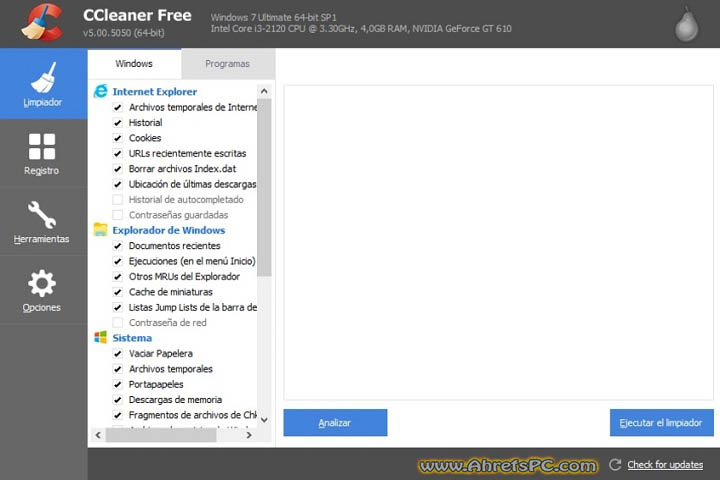The height and width of the screenshot is (480, 720).
Task: Click the CCleaner Free title text
Action: click(137, 15)
